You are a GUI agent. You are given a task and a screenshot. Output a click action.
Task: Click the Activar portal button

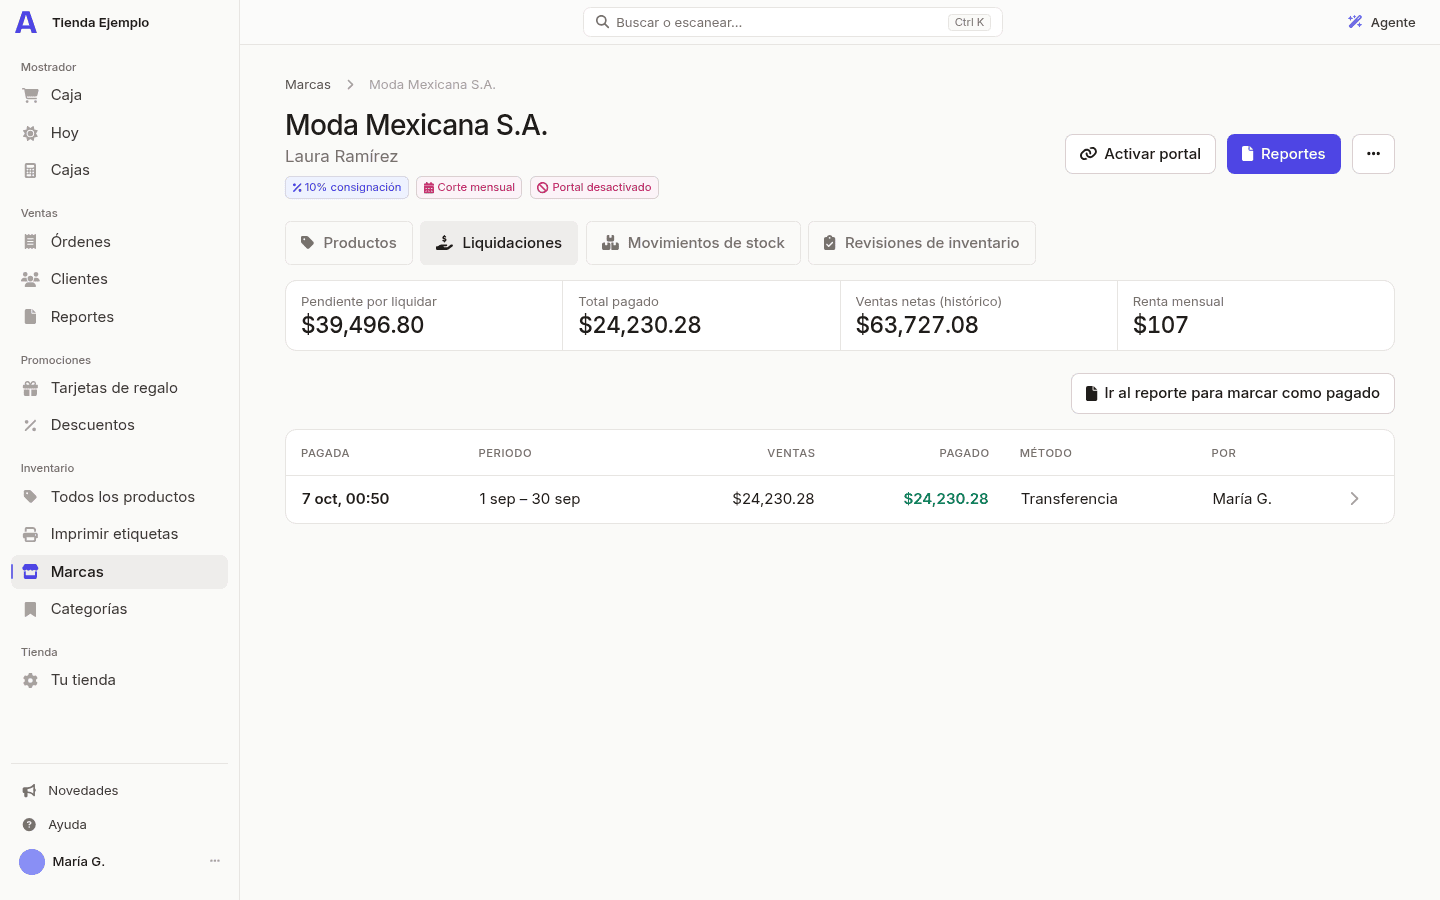pyautogui.click(x=1140, y=154)
